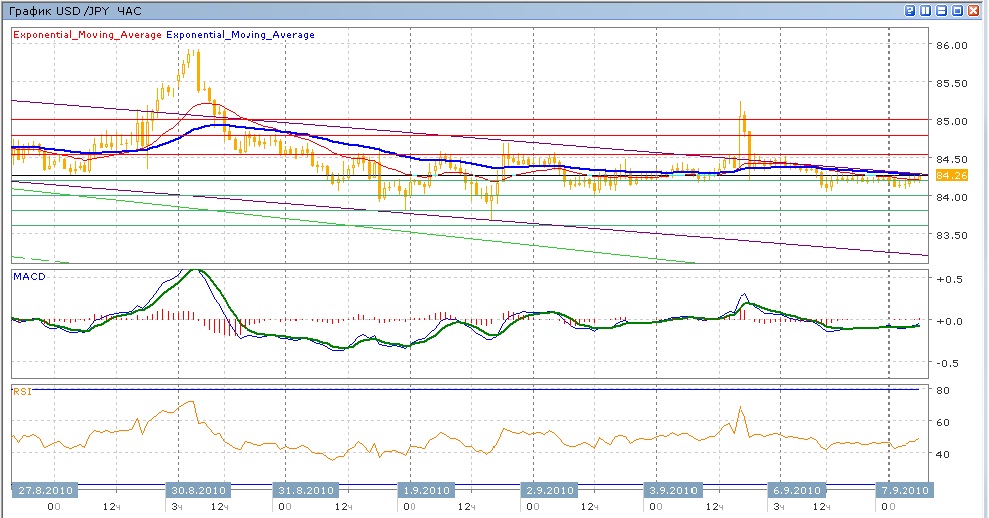Click the 2.9.2010 date marker
This screenshot has width=989, height=518.
tap(548, 490)
